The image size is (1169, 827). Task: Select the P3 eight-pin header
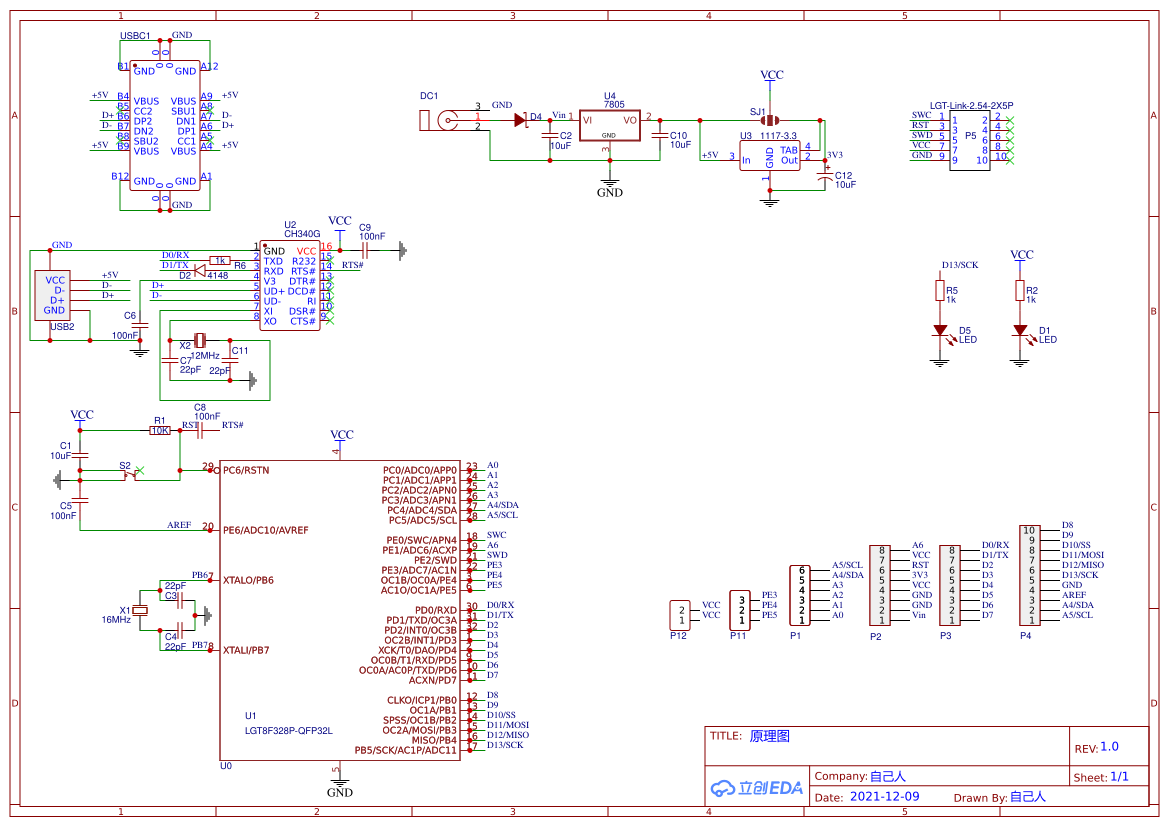click(x=950, y=585)
